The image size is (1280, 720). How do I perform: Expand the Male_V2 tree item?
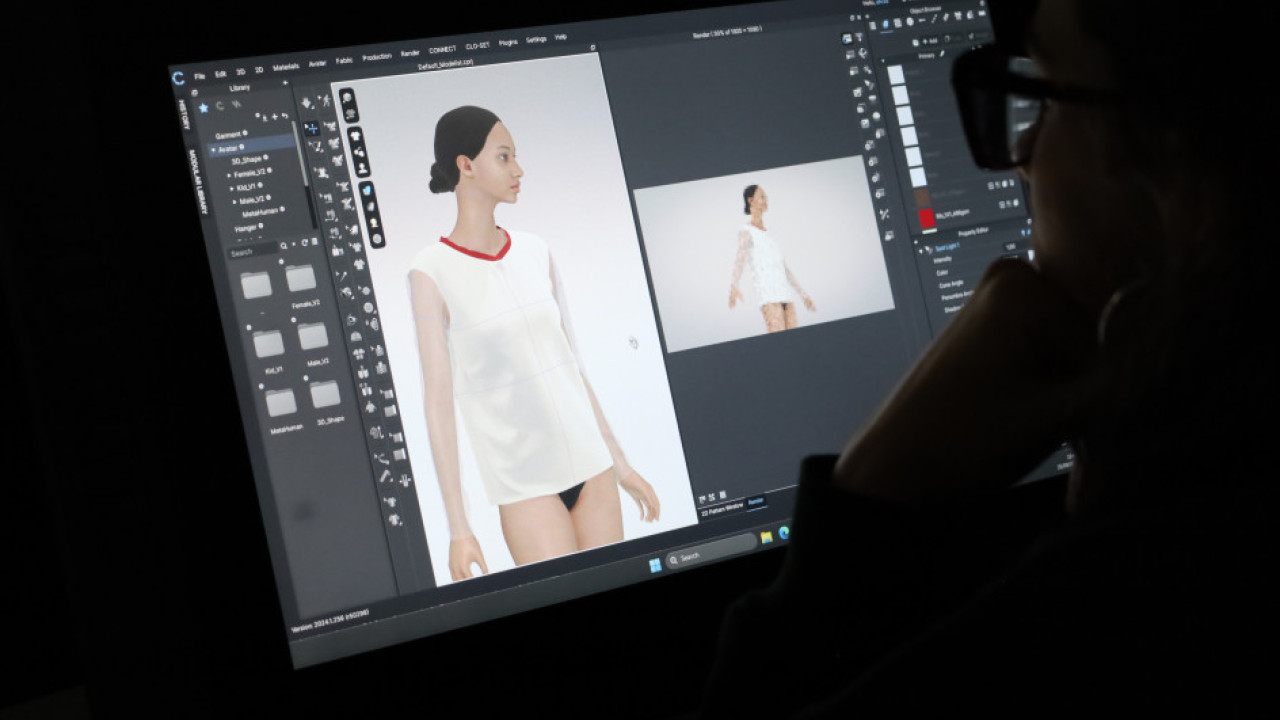pos(235,201)
